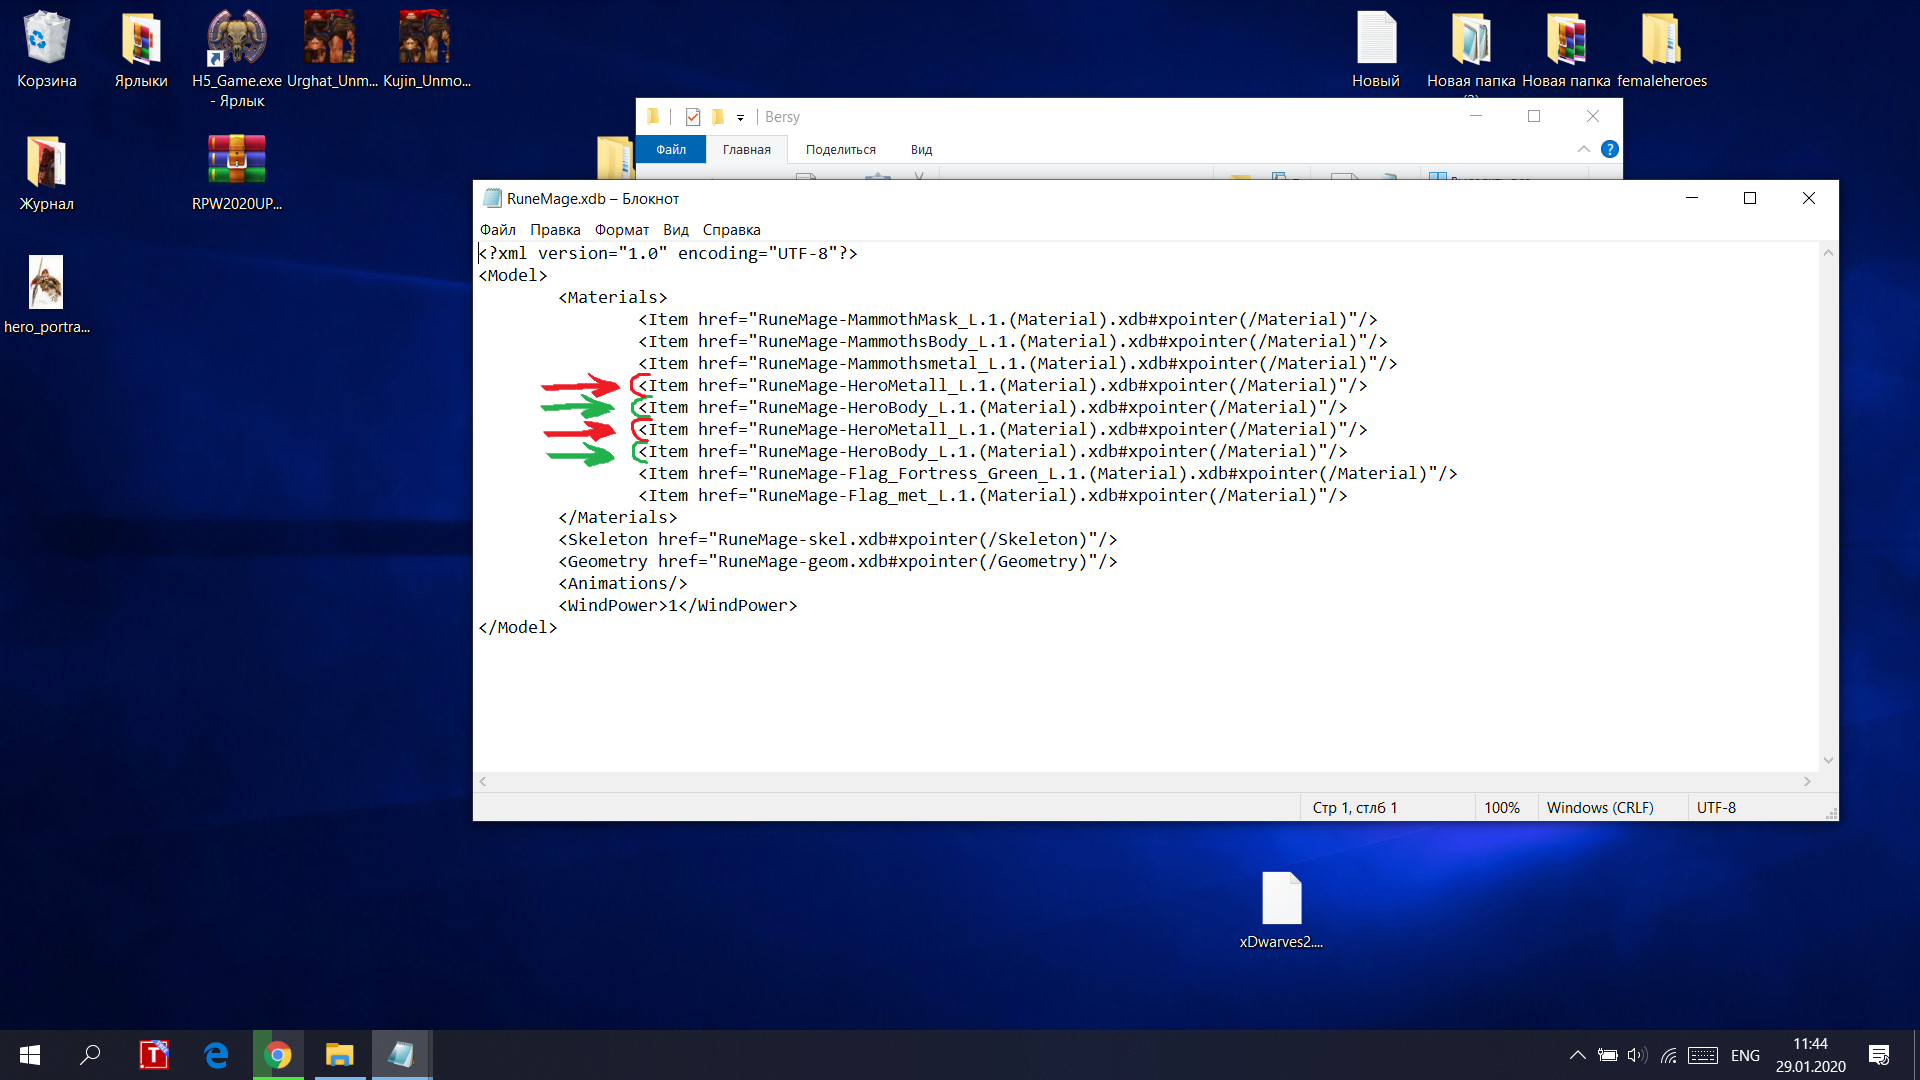This screenshot has width=1920, height=1080.
Task: Maximize the Notepad window
Action: point(1750,198)
